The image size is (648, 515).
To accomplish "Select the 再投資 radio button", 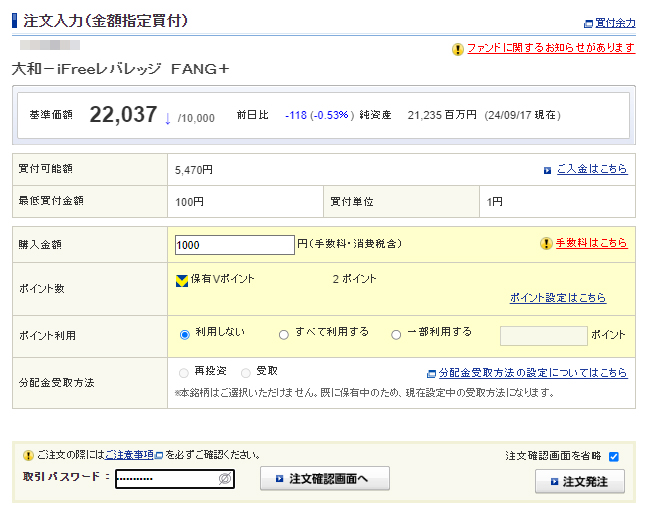I will (x=183, y=372).
